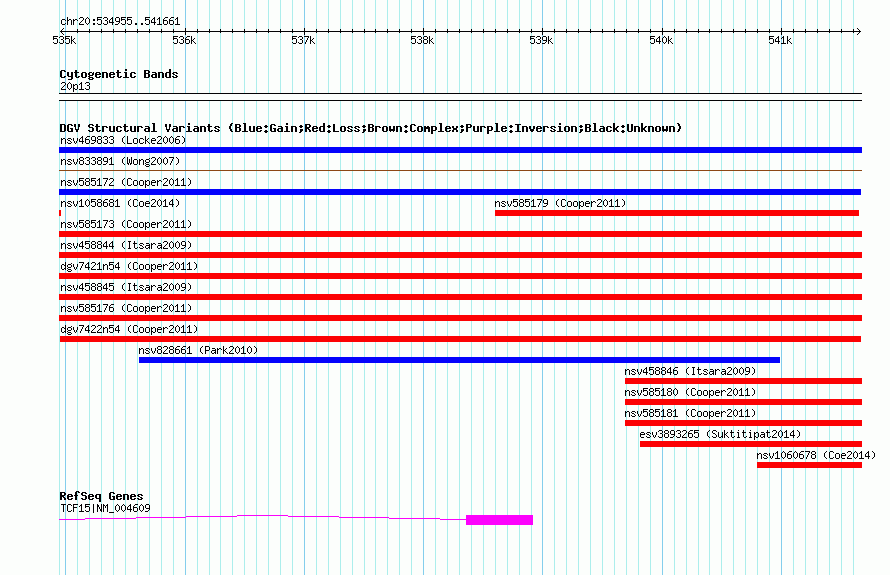Click the nsv585176 red loss bar
This screenshot has width=890, height=575.
[x=460, y=318]
